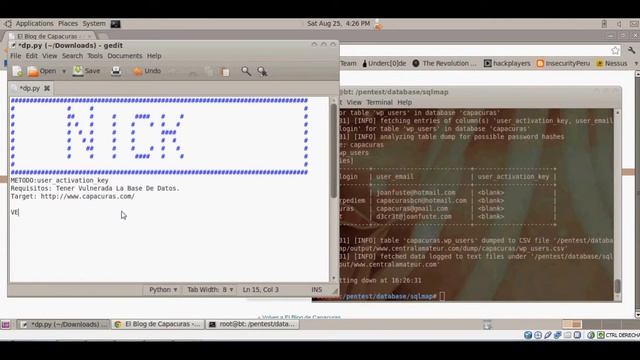This screenshot has width=640, height=360.
Task: Click the user_activation_key column header in terminal
Action: (513, 177)
